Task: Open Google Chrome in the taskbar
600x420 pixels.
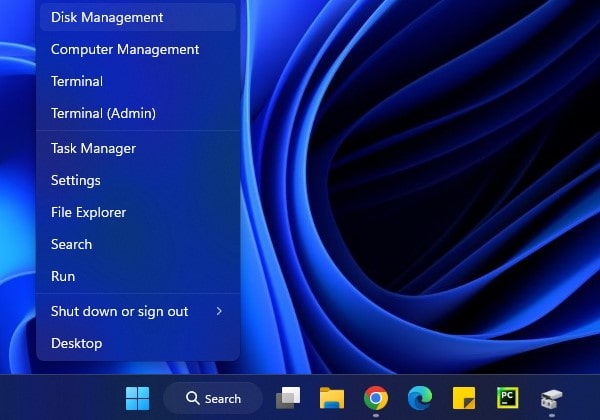Action: click(376, 398)
